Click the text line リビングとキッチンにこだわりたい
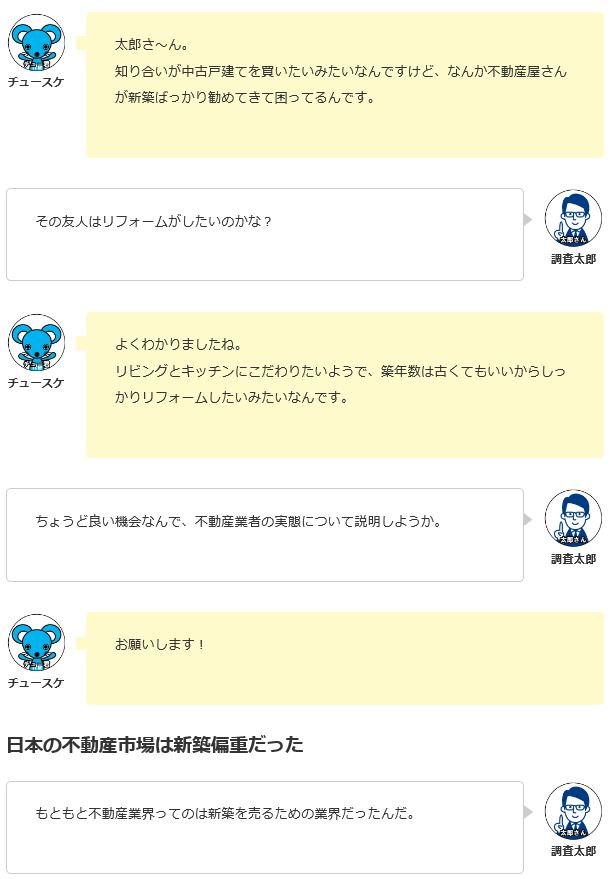The width and height of the screenshot is (610, 879). point(340,371)
